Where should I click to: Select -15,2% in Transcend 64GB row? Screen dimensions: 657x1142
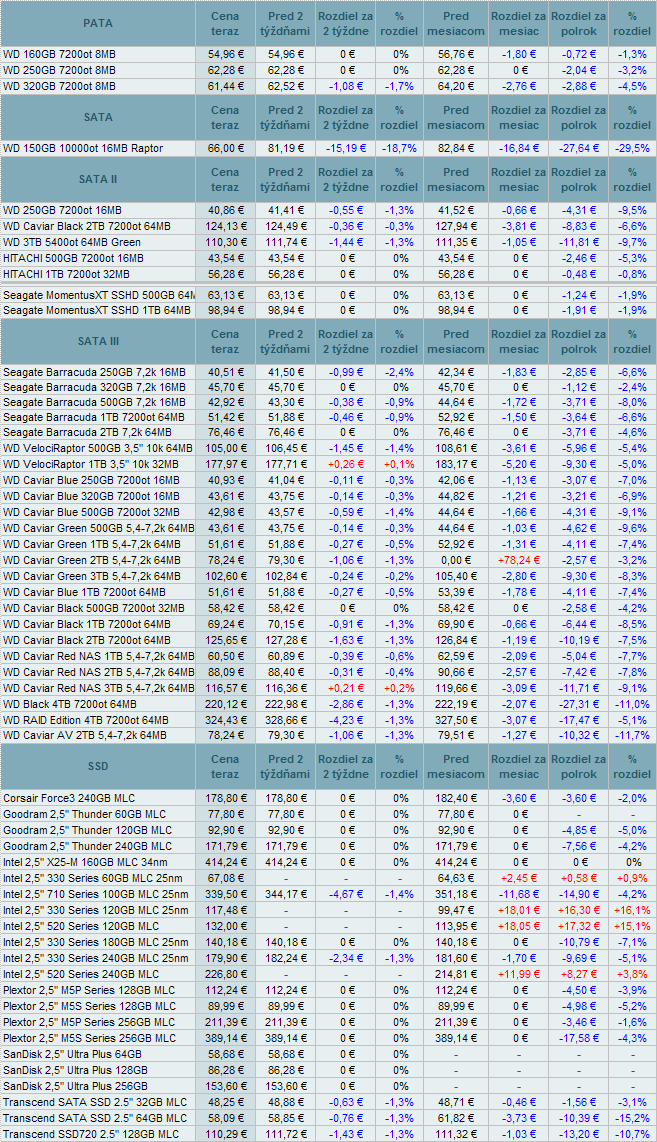coord(632,1119)
